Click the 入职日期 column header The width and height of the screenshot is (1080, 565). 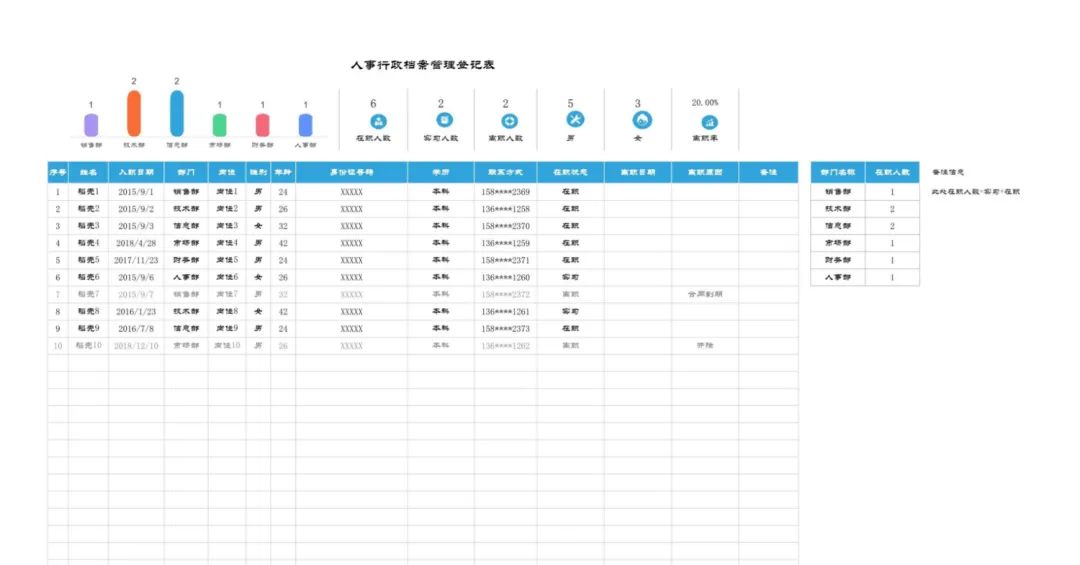pos(136,172)
